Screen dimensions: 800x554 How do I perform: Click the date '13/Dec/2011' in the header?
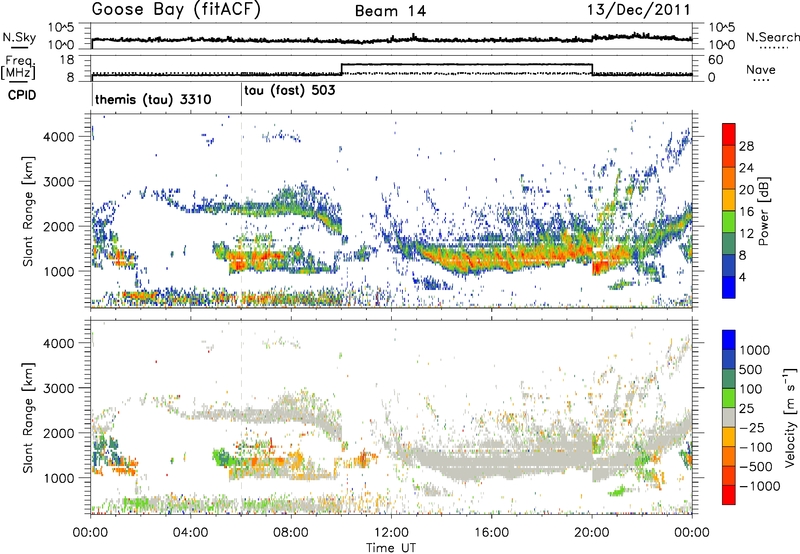(639, 9)
